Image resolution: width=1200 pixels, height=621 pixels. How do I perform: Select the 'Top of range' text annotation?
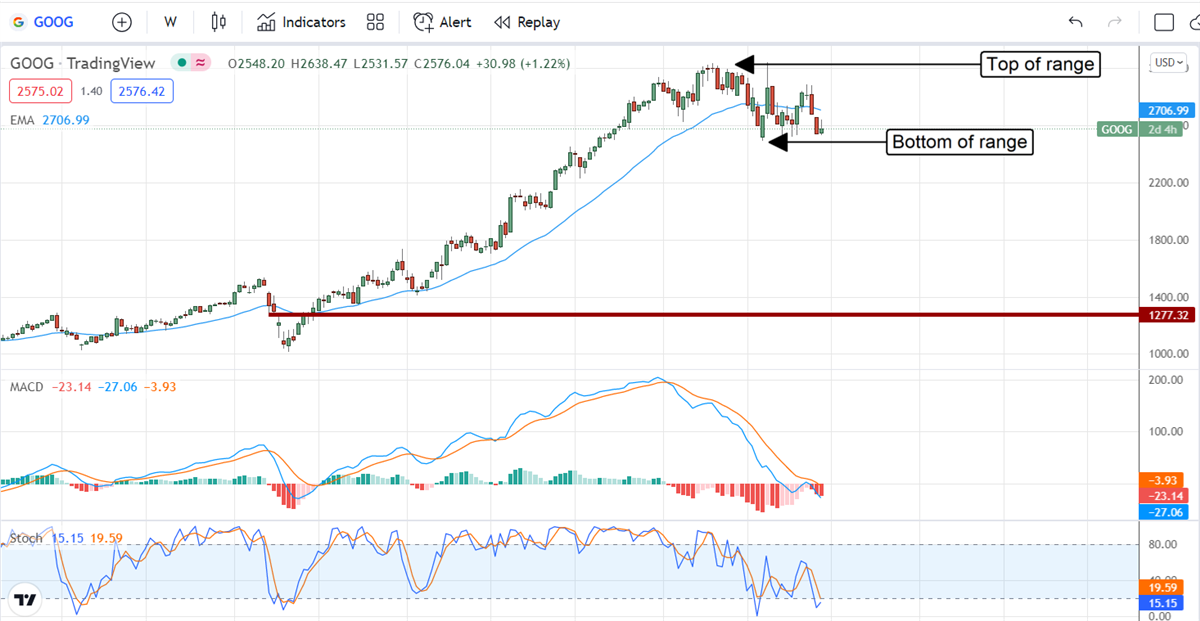tap(1041, 65)
